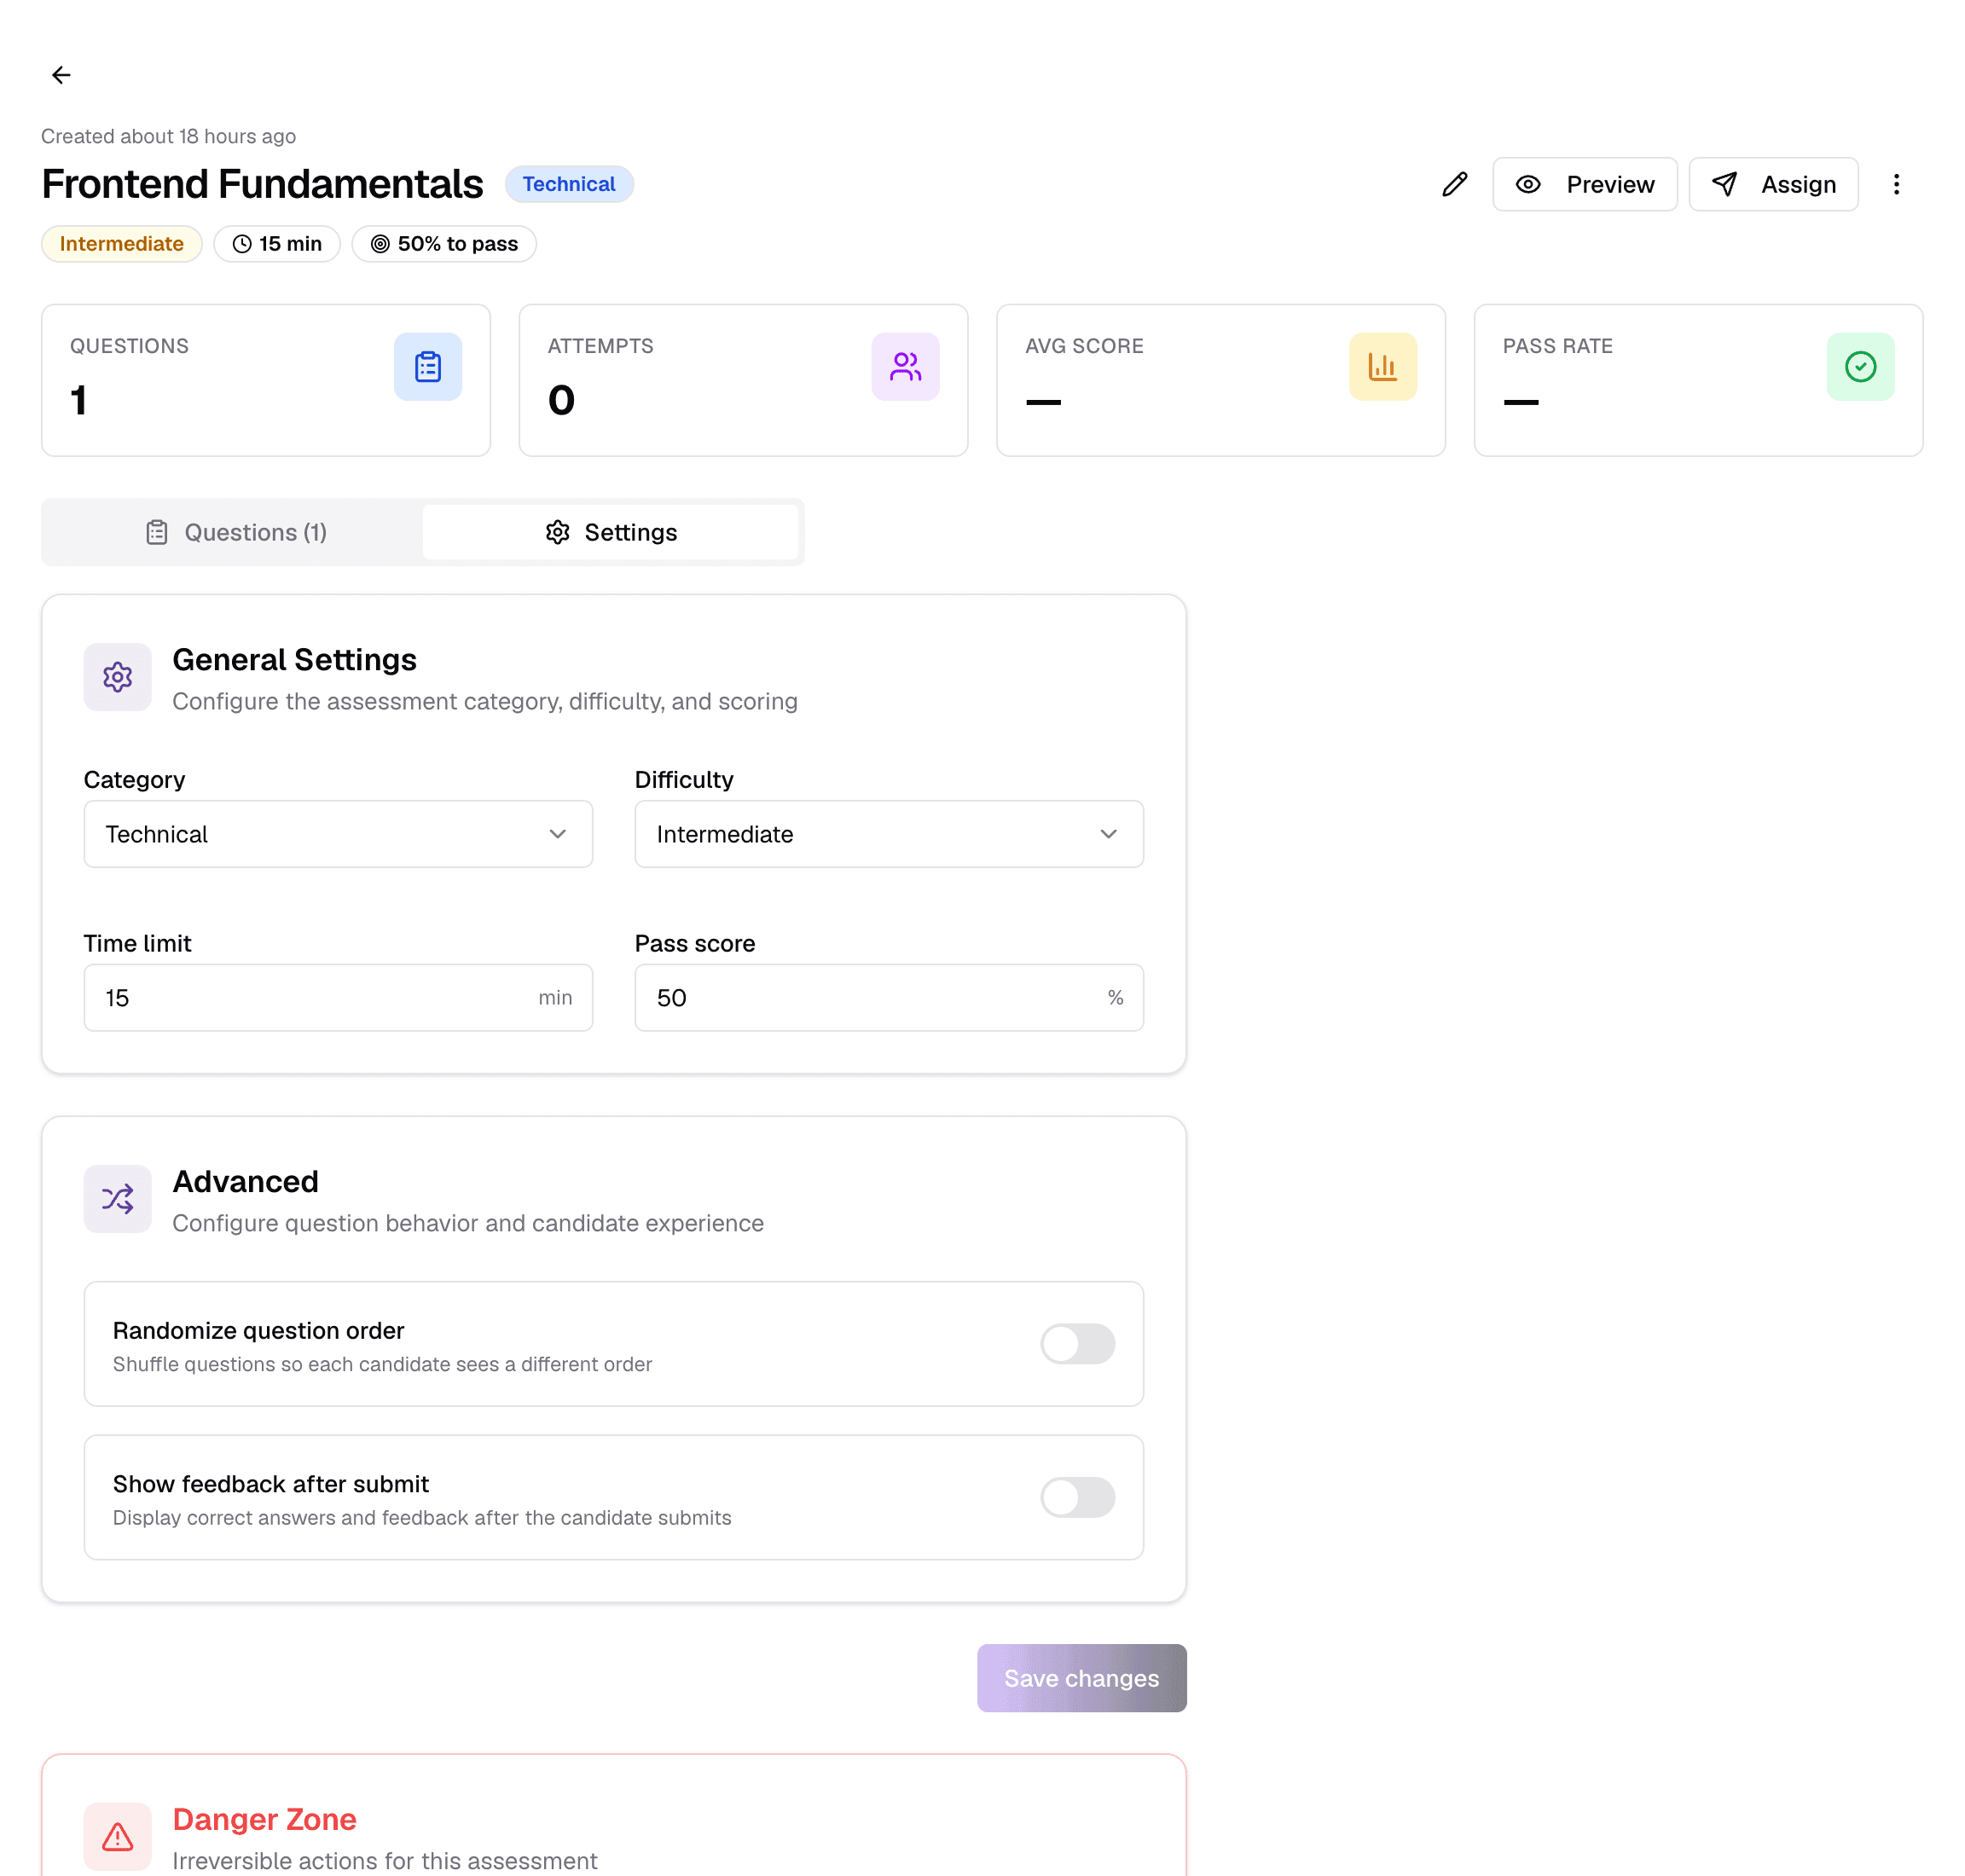Click the 'Created about 18 hours ago' text
The height and width of the screenshot is (1876, 1965).
click(168, 136)
